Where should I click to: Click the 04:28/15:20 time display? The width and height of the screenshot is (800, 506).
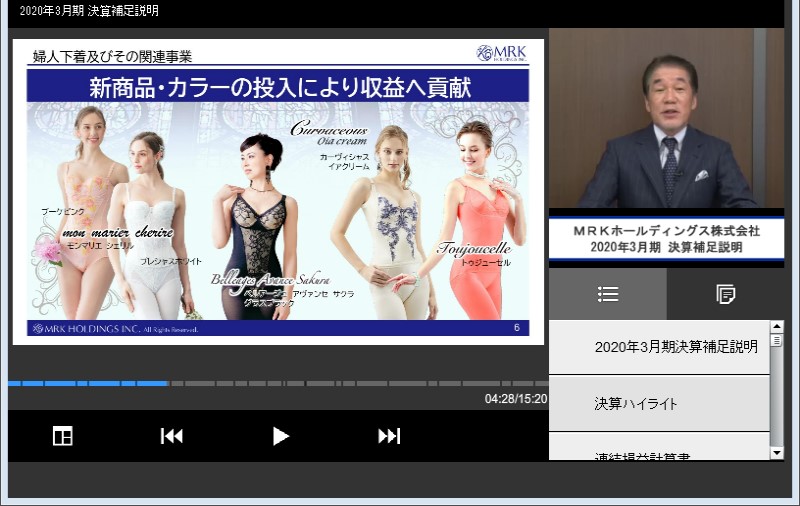tap(516, 399)
